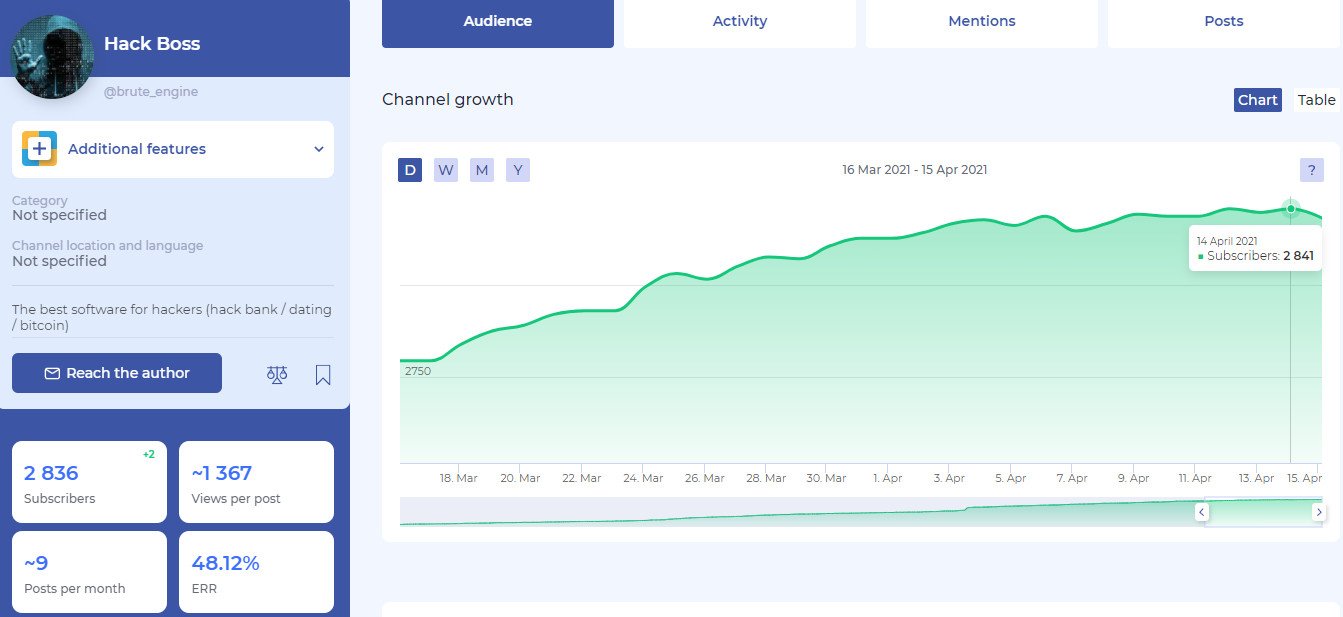Open the Mentions tab
Screen dimensions: 1343x617
click(982, 21)
